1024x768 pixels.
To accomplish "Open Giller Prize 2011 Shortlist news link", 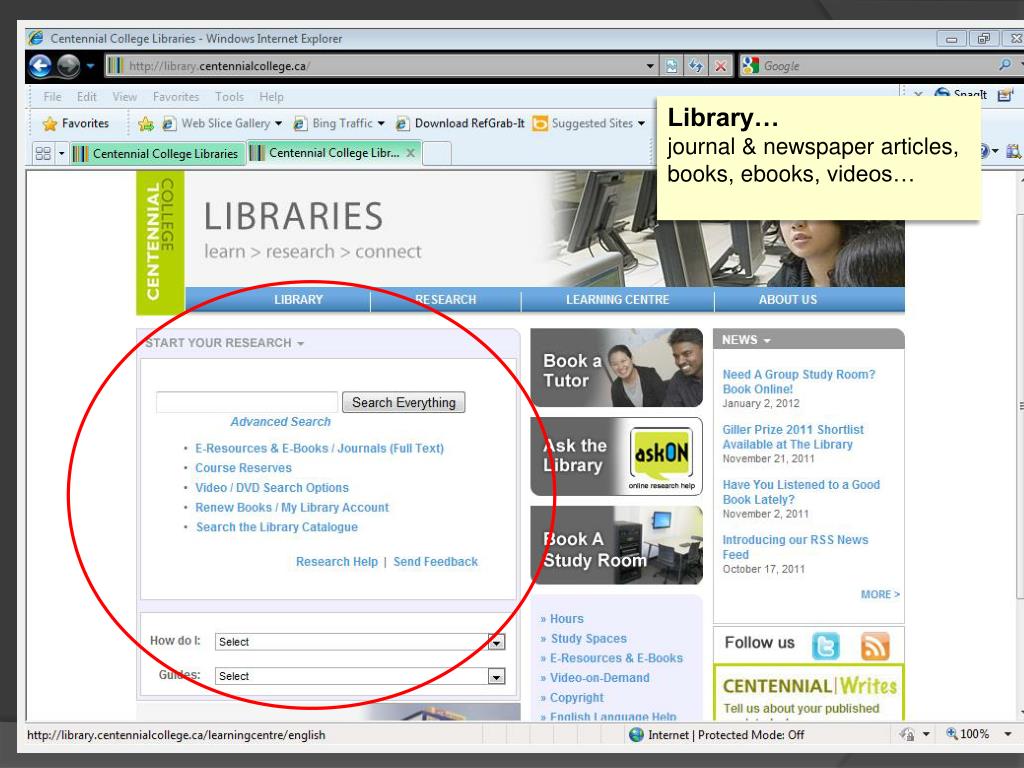I will 793,437.
